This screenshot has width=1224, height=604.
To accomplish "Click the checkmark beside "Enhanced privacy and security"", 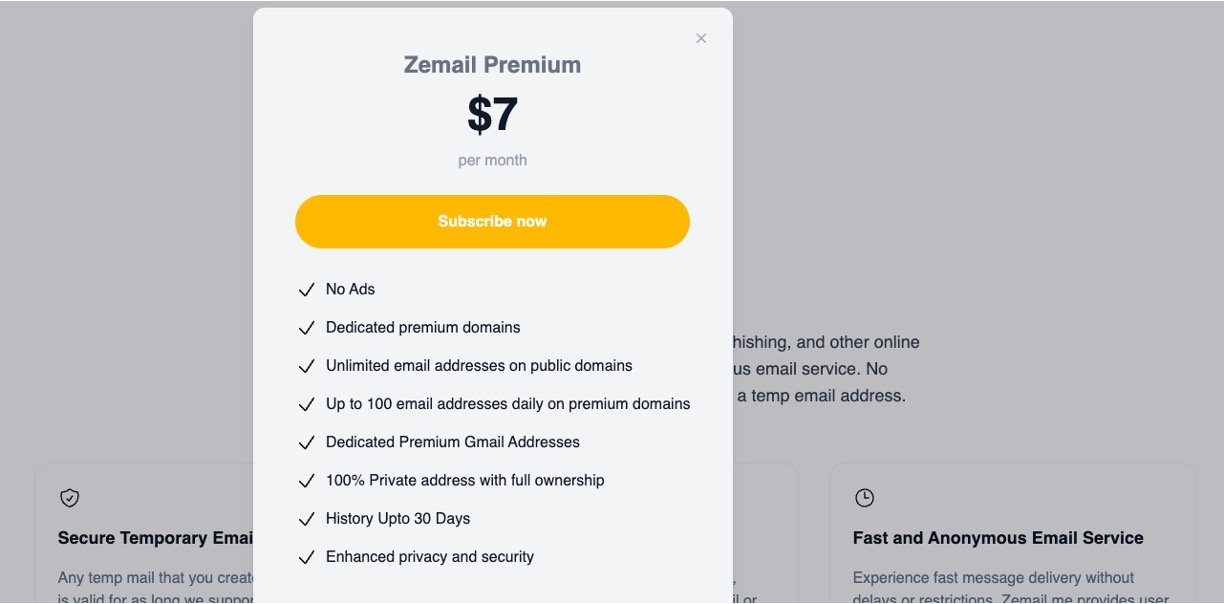I will (x=307, y=556).
